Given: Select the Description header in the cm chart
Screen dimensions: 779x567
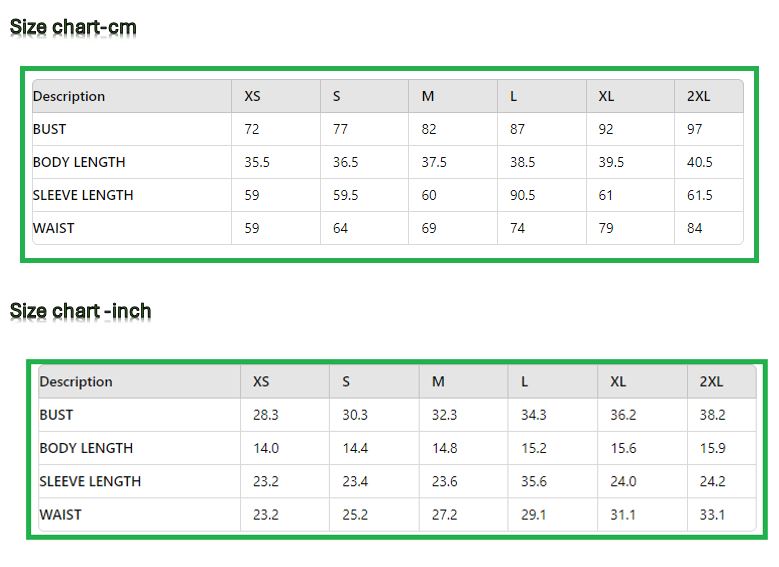Looking at the screenshot, I should (x=69, y=96).
